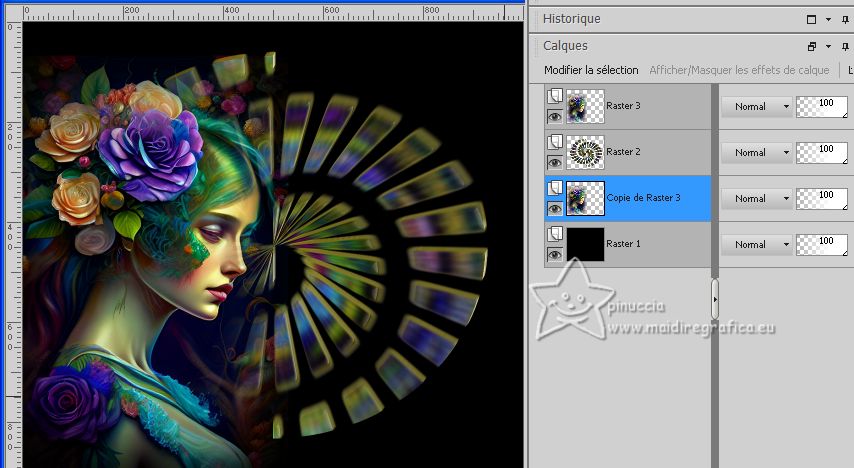The image size is (854, 468).
Task: Pin the Historique panel
Action: [x=846, y=19]
